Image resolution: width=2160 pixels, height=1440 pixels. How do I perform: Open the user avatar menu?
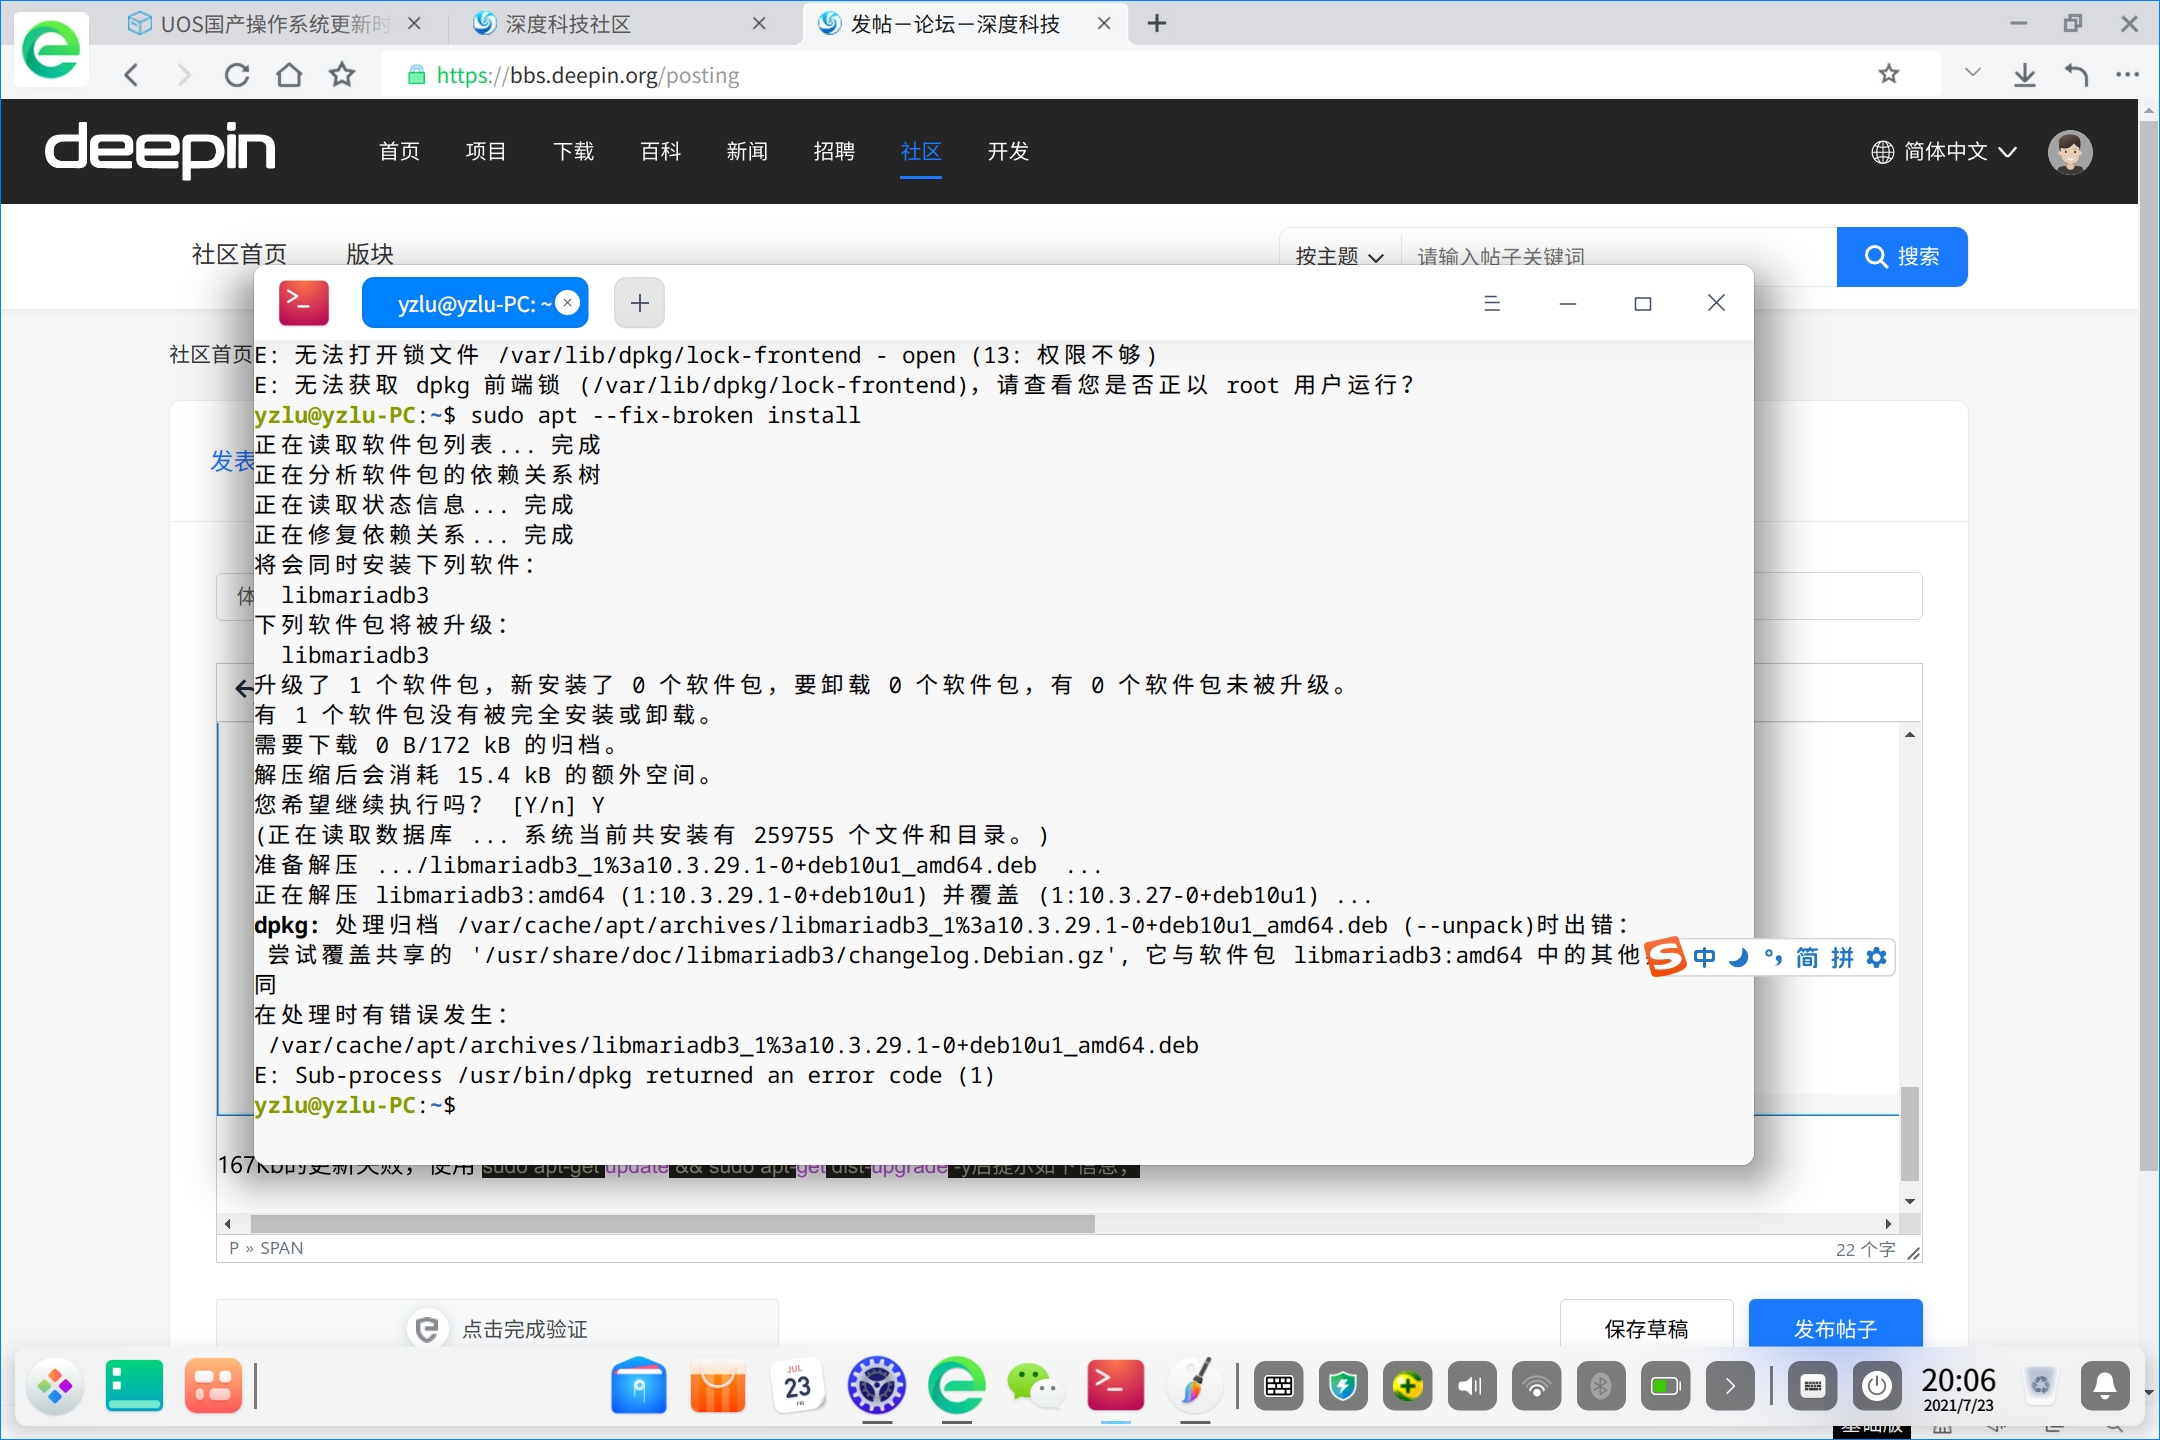(2069, 152)
